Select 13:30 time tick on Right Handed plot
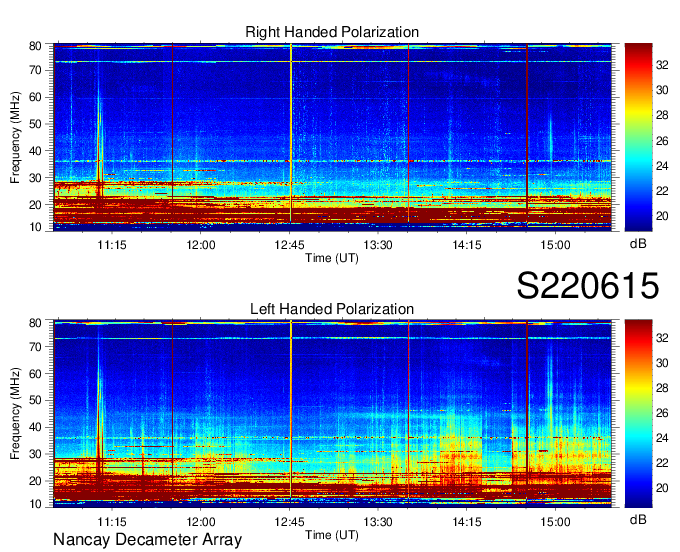The image size is (680, 552). (378, 245)
